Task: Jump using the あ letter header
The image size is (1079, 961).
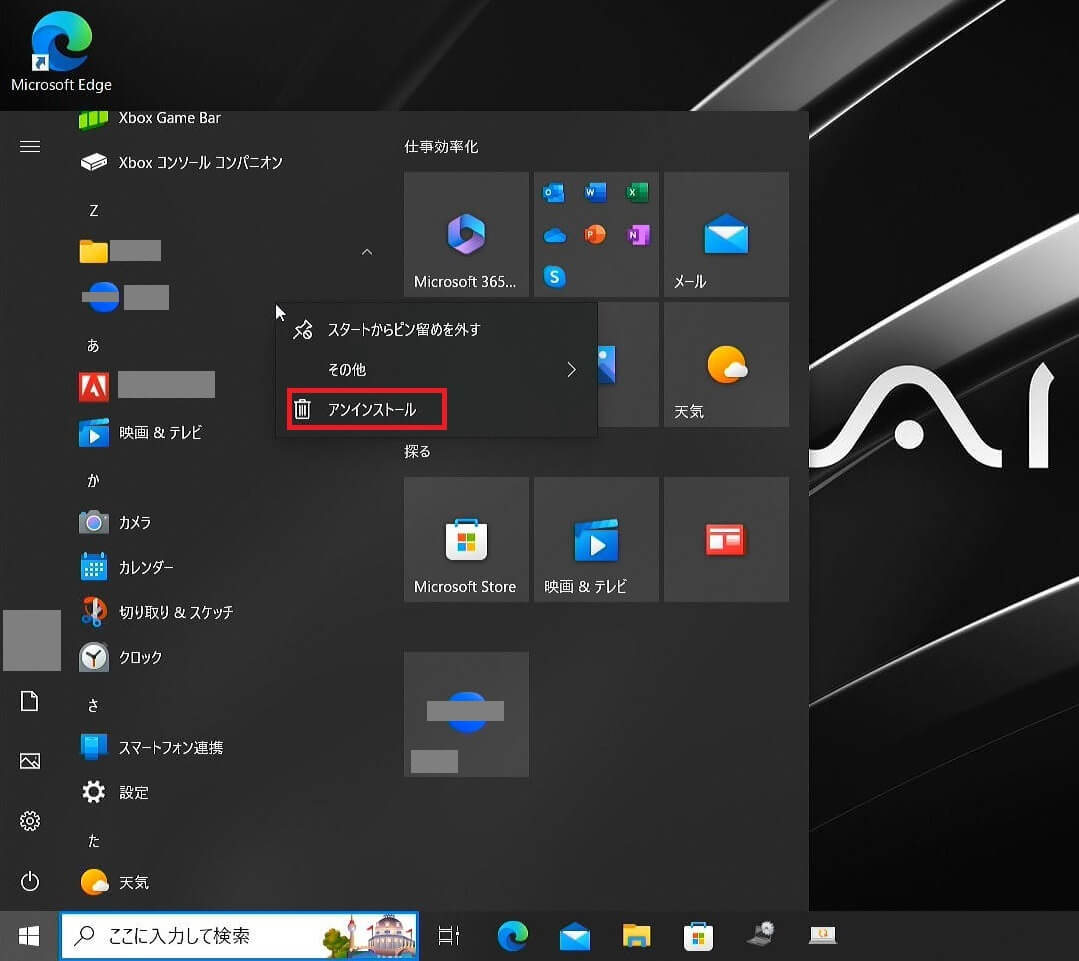Action: [x=93, y=345]
